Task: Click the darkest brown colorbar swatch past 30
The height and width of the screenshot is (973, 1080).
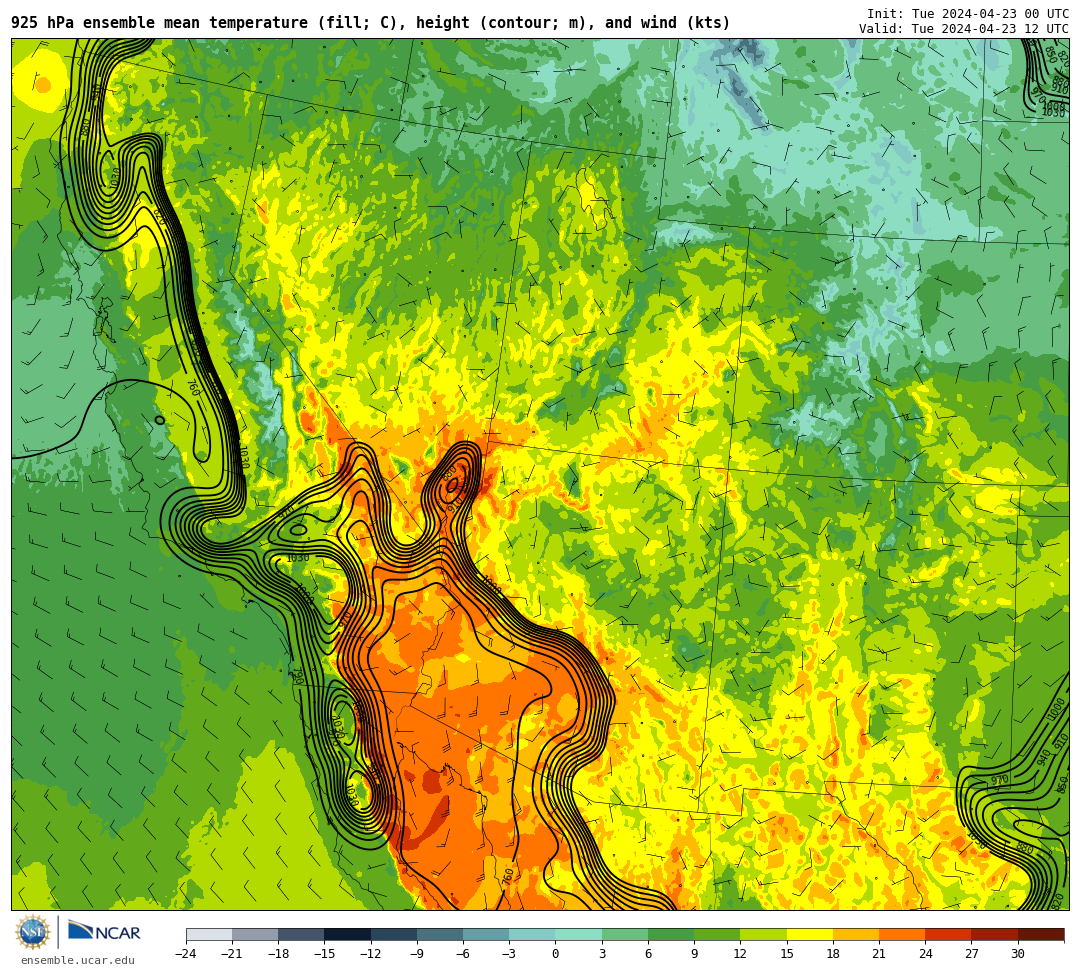Action: pos(1041,934)
